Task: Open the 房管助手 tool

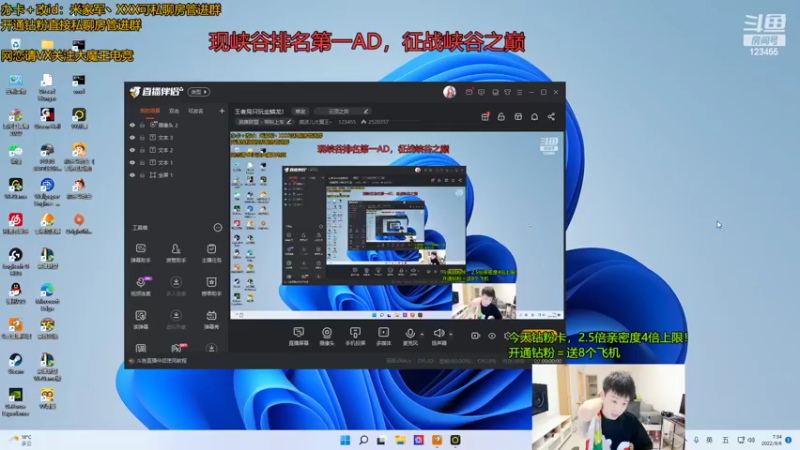Action: [x=176, y=253]
